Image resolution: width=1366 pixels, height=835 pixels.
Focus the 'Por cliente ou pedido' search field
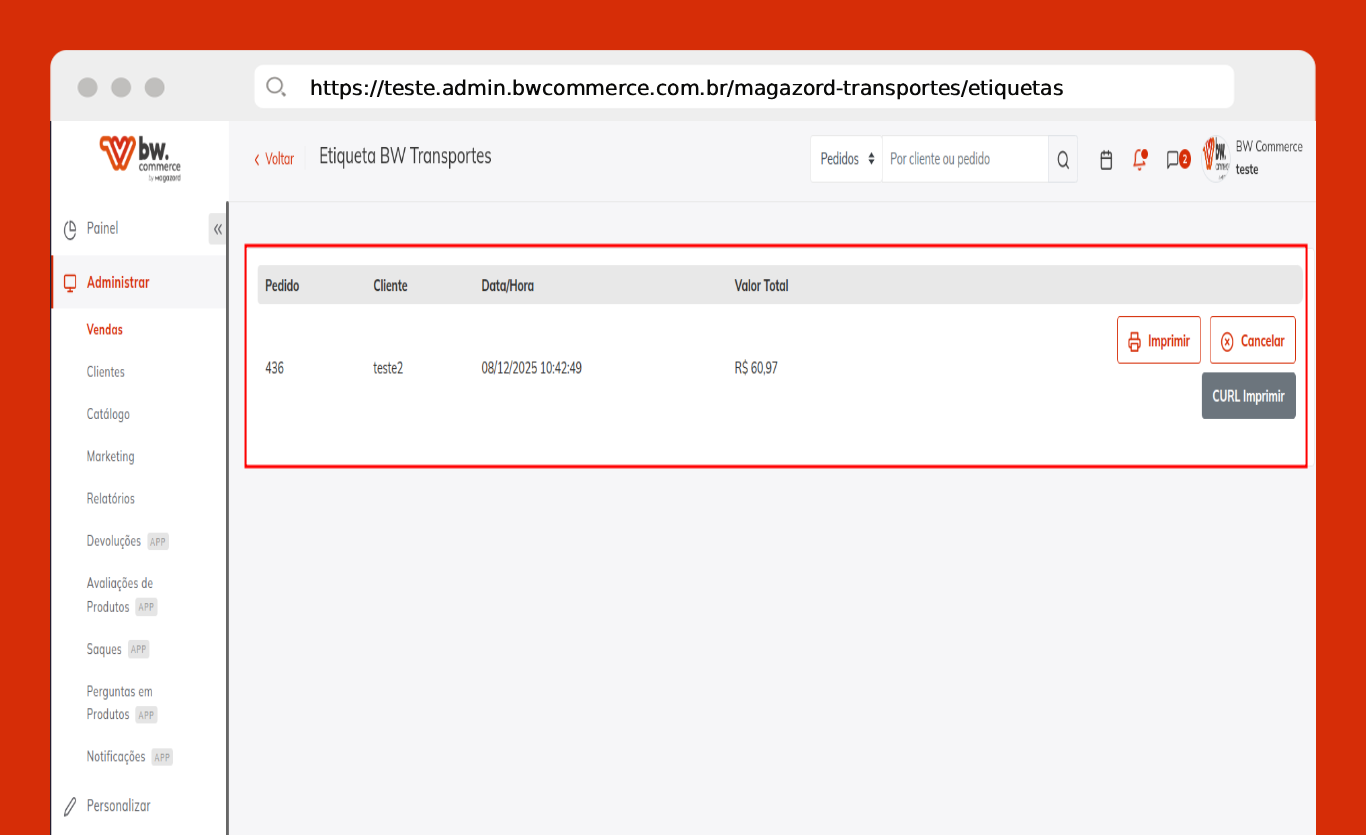pos(964,159)
